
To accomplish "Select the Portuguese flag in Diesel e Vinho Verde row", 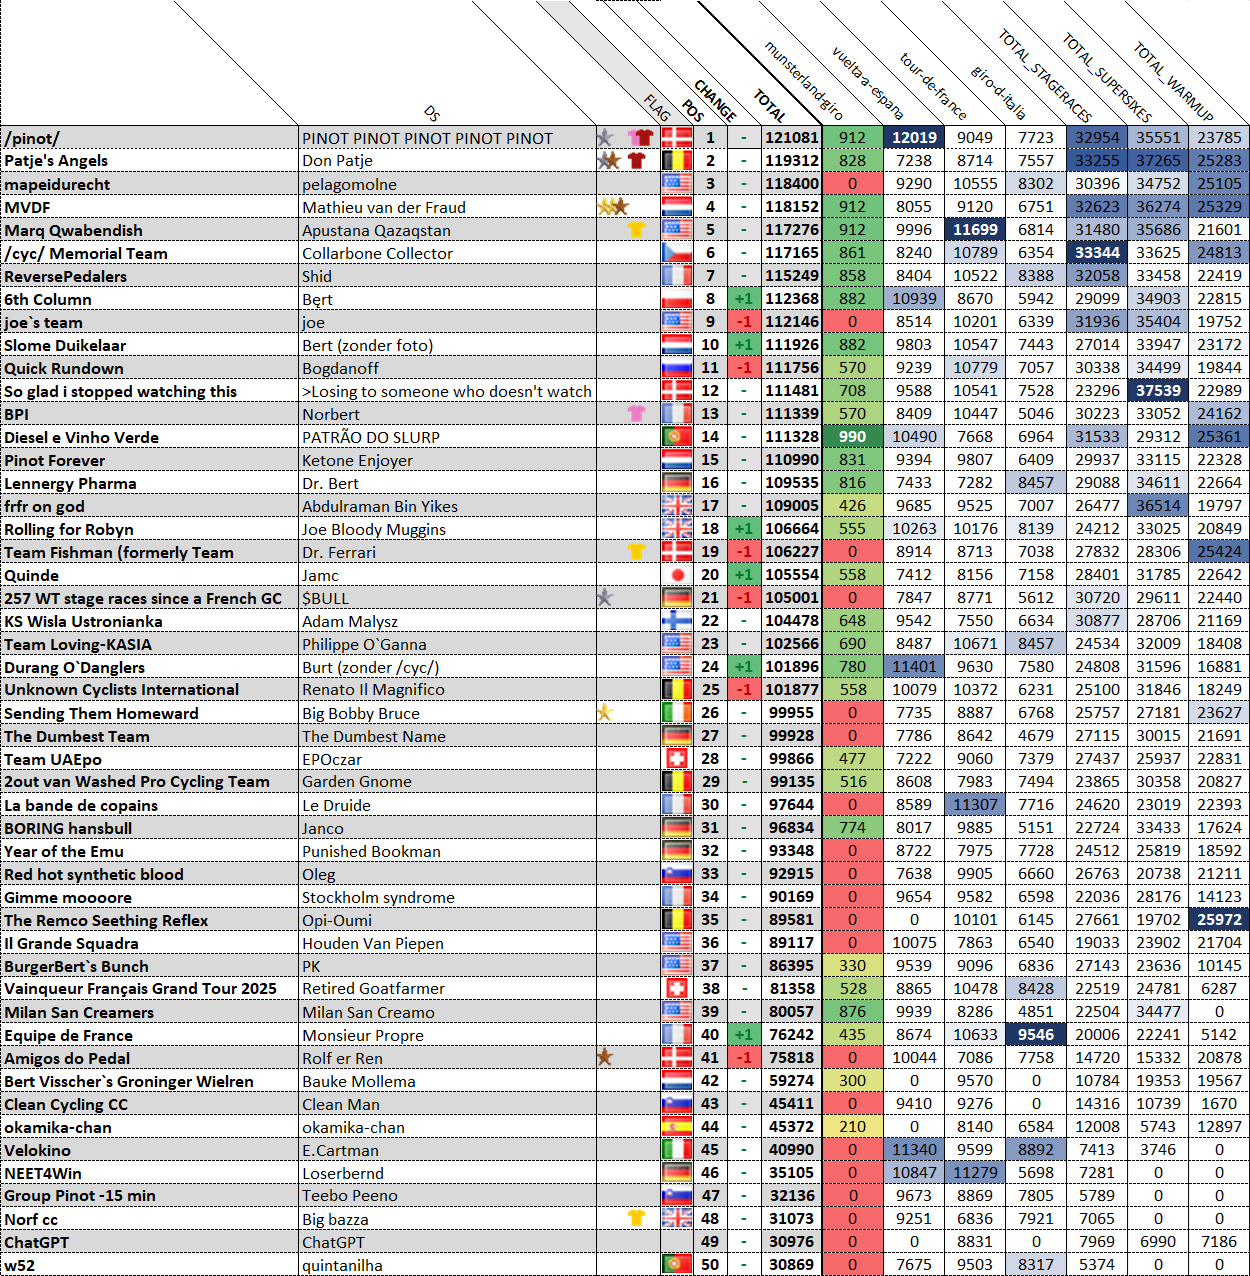I will click(677, 437).
